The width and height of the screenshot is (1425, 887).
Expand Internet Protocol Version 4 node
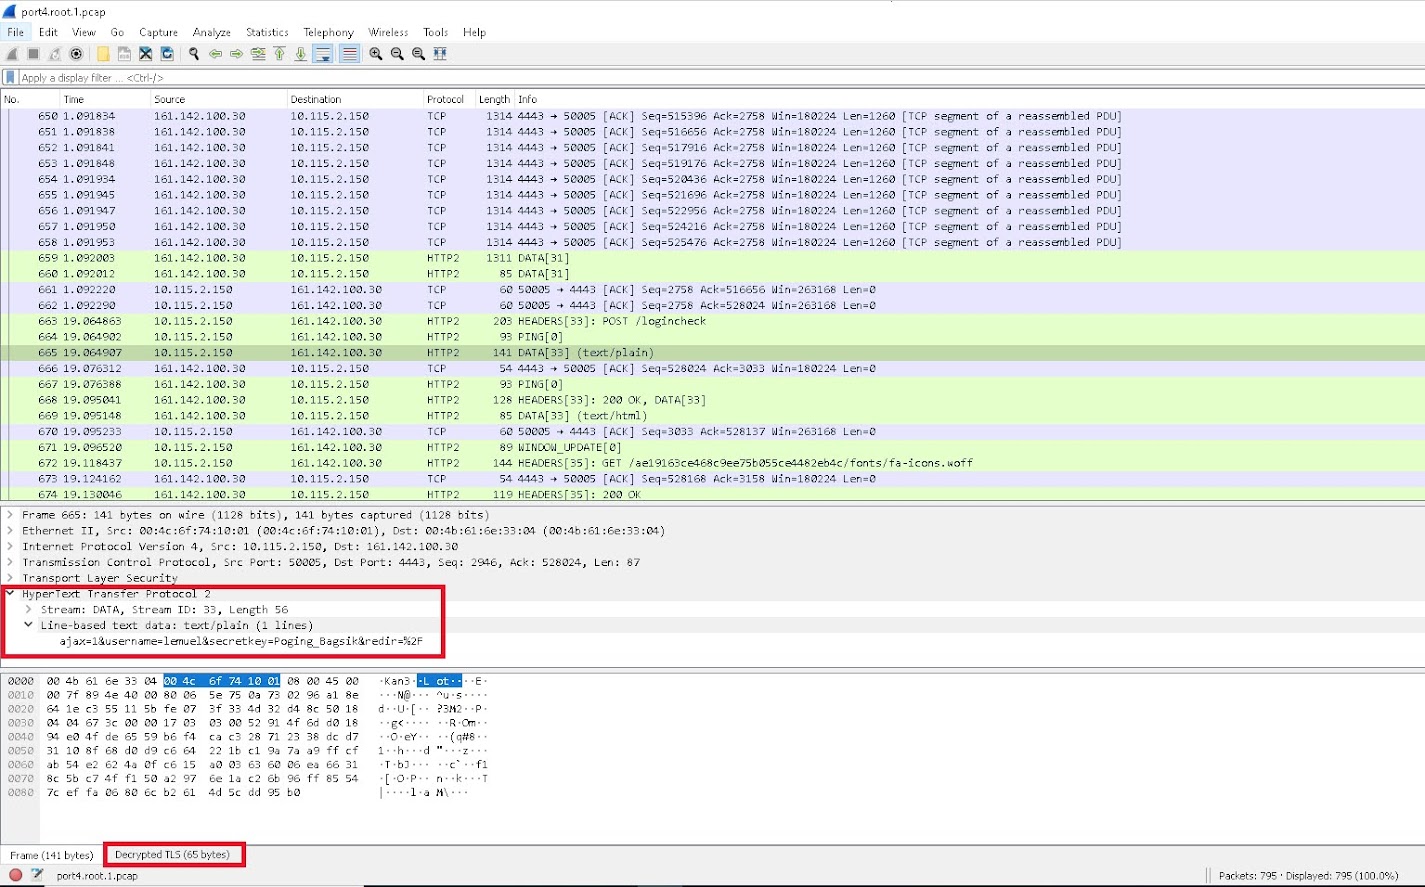tap(10, 547)
